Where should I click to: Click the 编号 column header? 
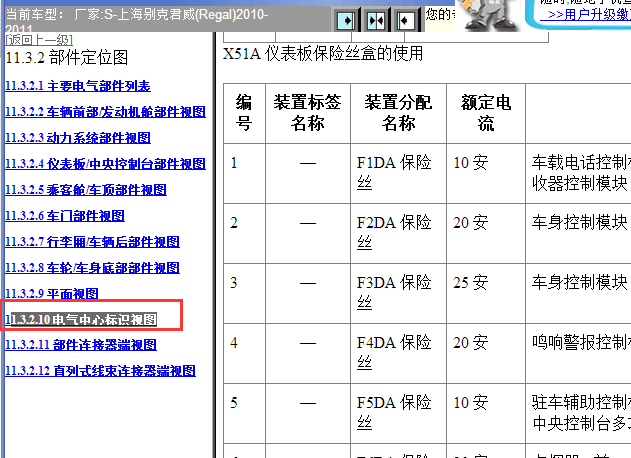(x=244, y=113)
